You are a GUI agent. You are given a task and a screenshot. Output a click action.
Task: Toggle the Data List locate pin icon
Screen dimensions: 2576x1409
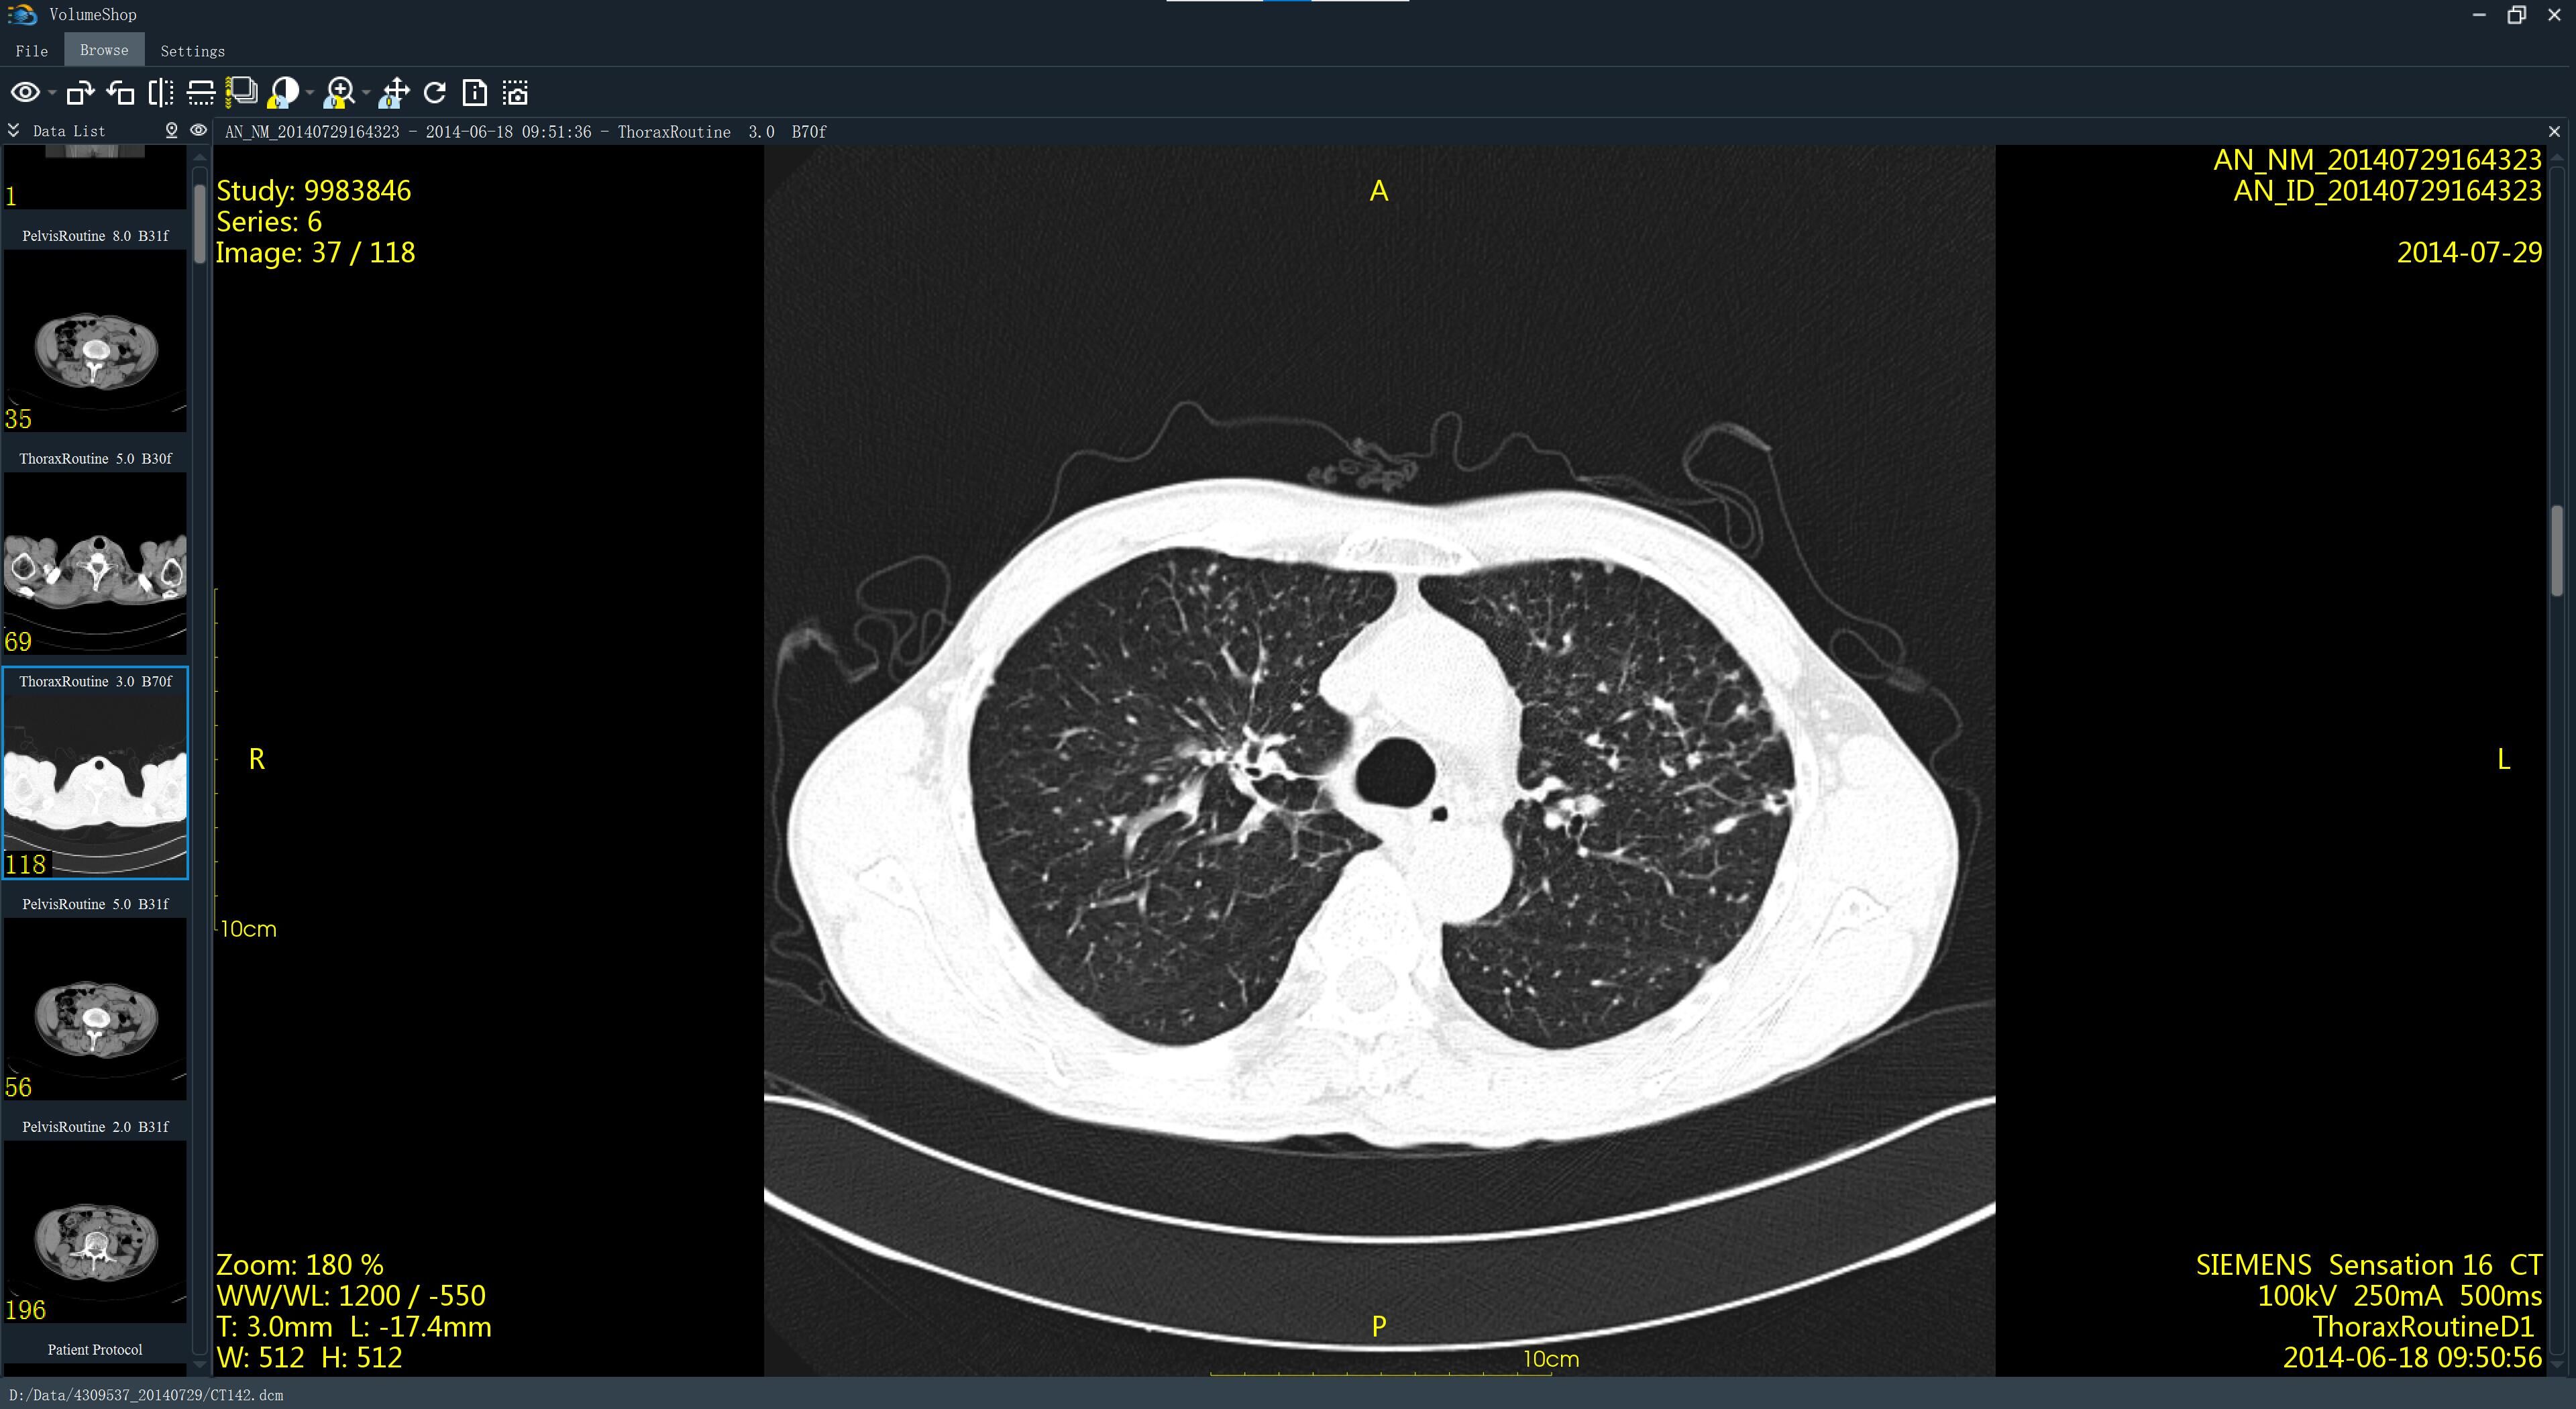coord(171,130)
